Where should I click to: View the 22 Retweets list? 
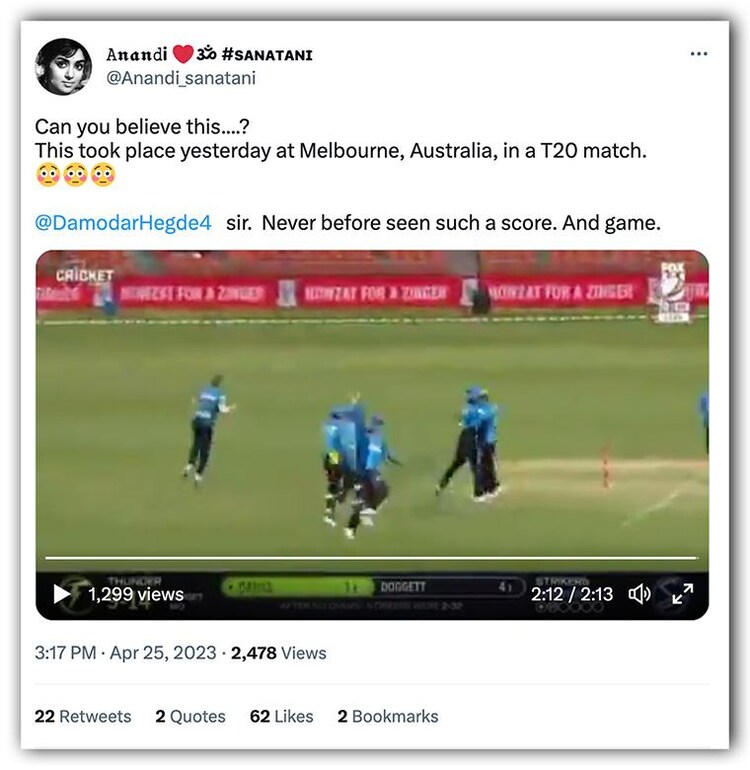83,716
